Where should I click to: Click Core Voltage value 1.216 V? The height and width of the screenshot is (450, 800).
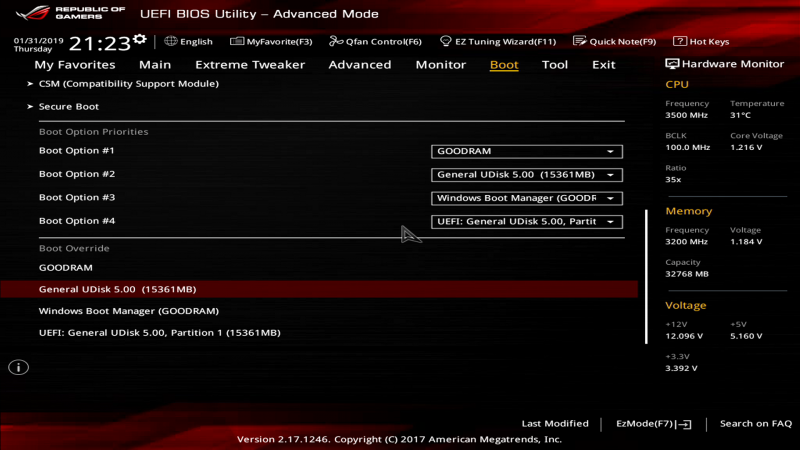[x=746, y=147]
